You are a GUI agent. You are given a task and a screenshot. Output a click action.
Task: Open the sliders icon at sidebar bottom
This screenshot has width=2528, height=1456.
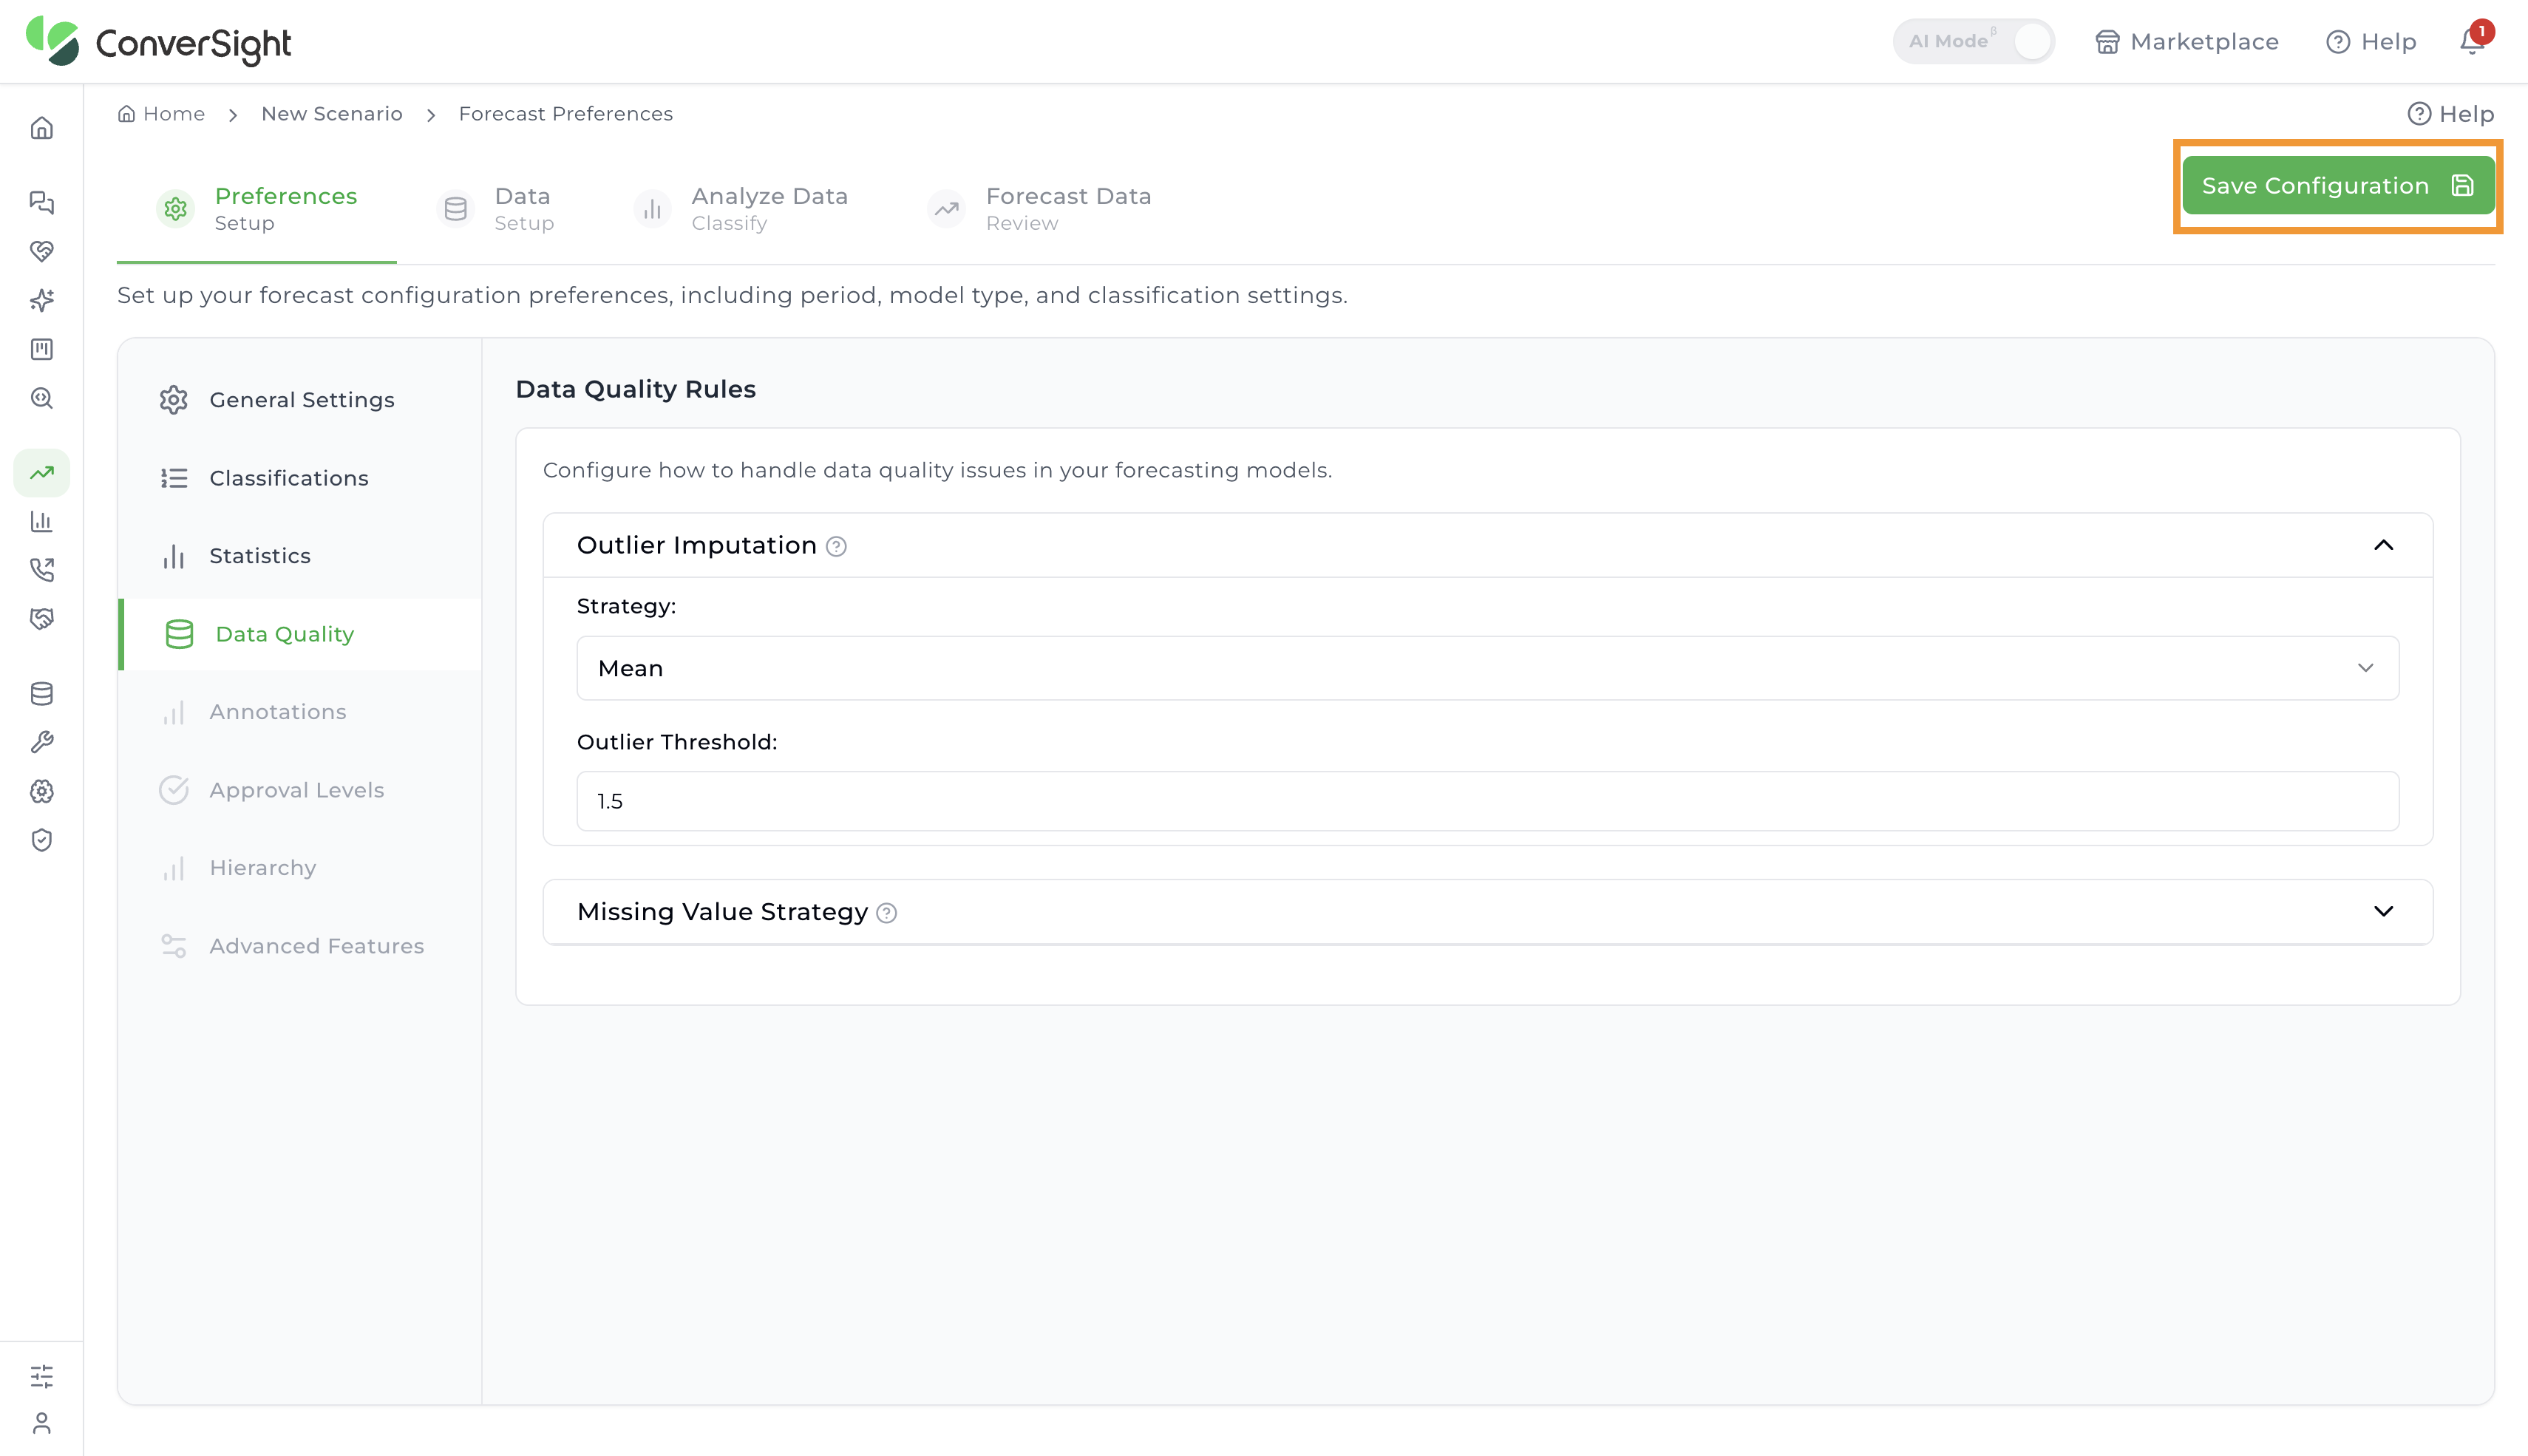pos(41,1376)
